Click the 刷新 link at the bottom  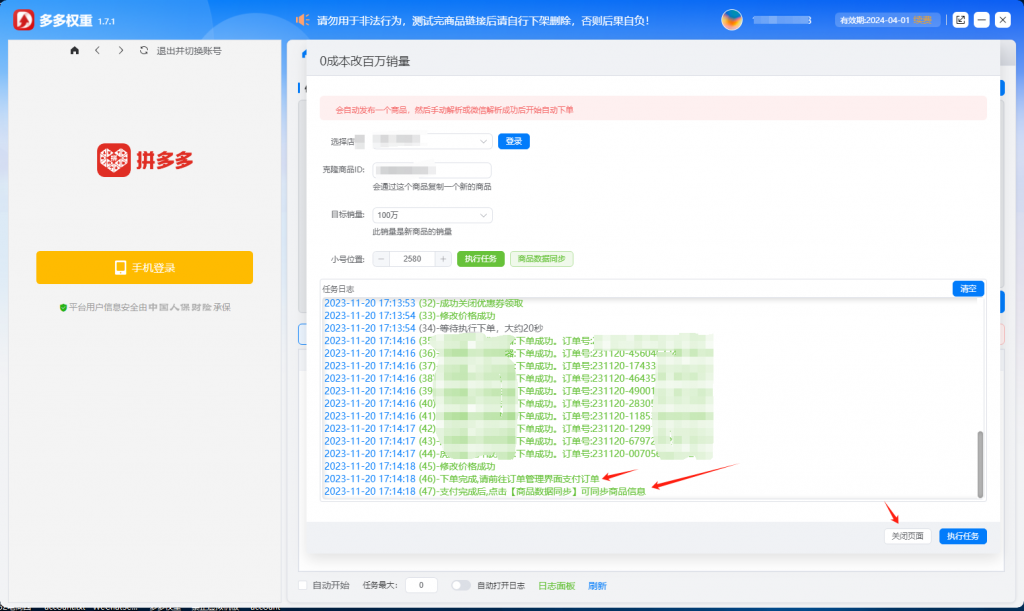pos(597,586)
